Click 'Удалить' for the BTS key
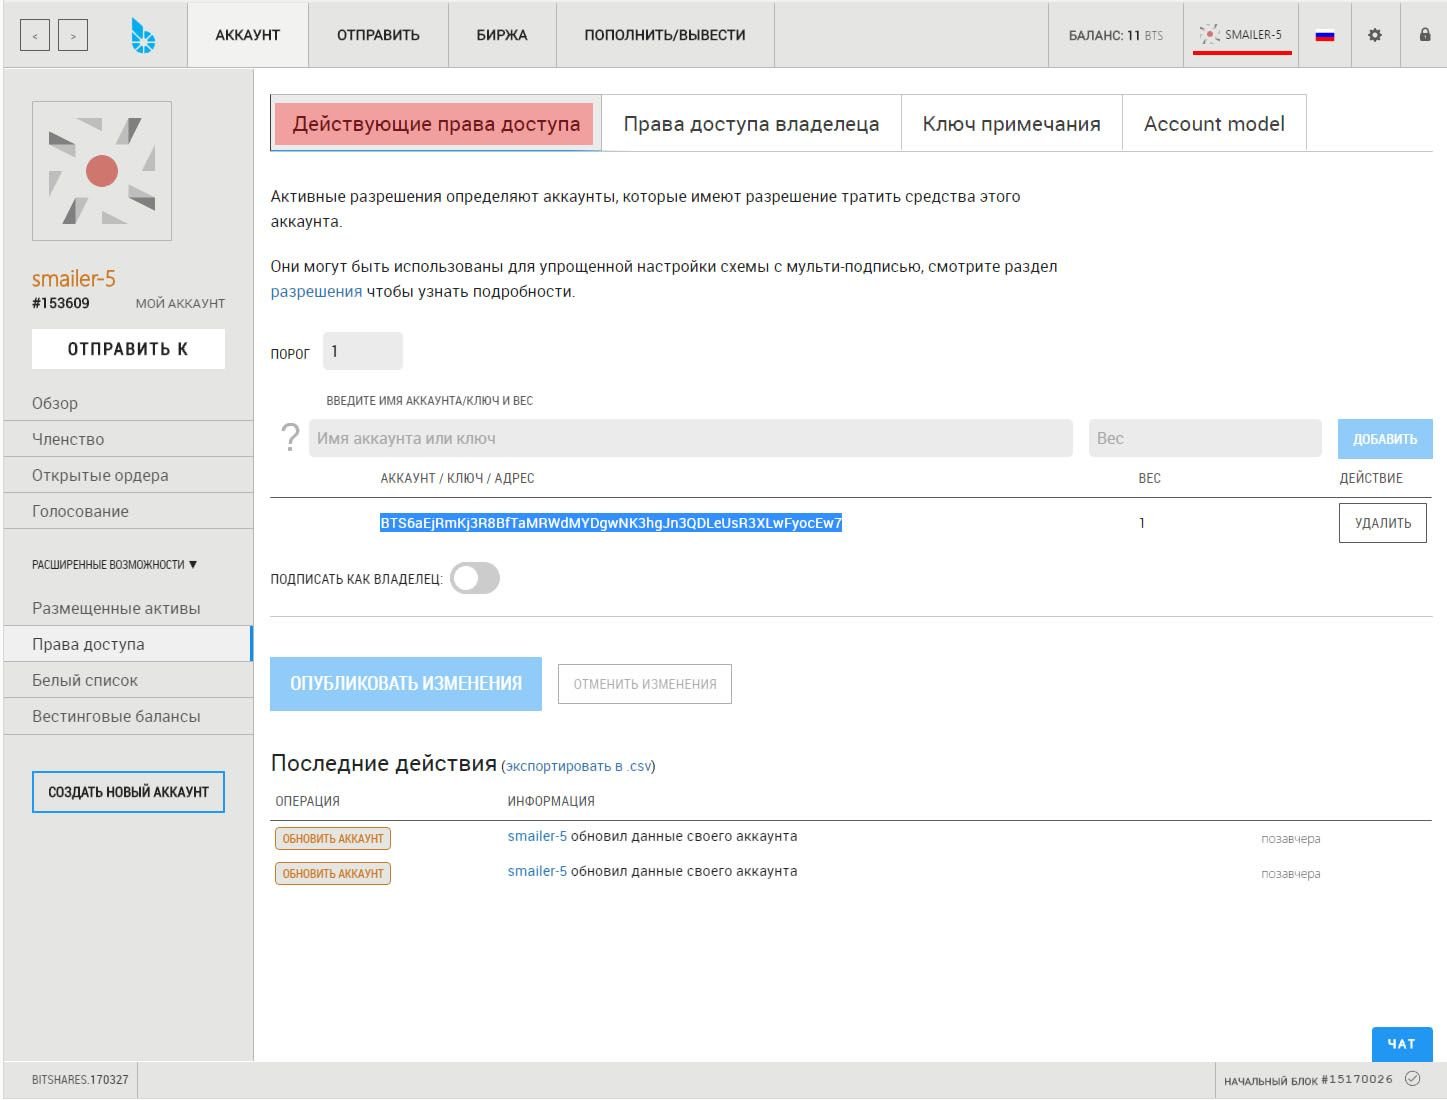 click(x=1383, y=523)
